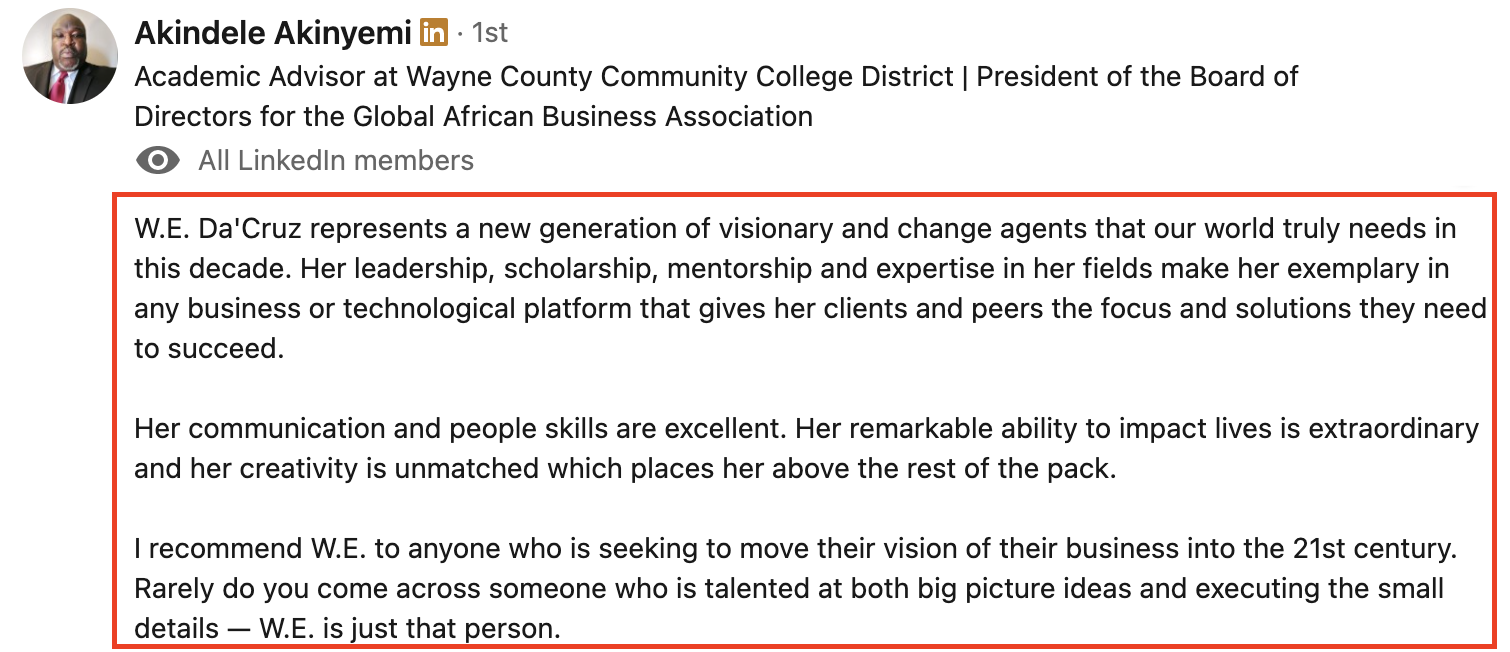Click the line beginning 'any business or technological'
The image size is (1510, 652).
(810, 309)
